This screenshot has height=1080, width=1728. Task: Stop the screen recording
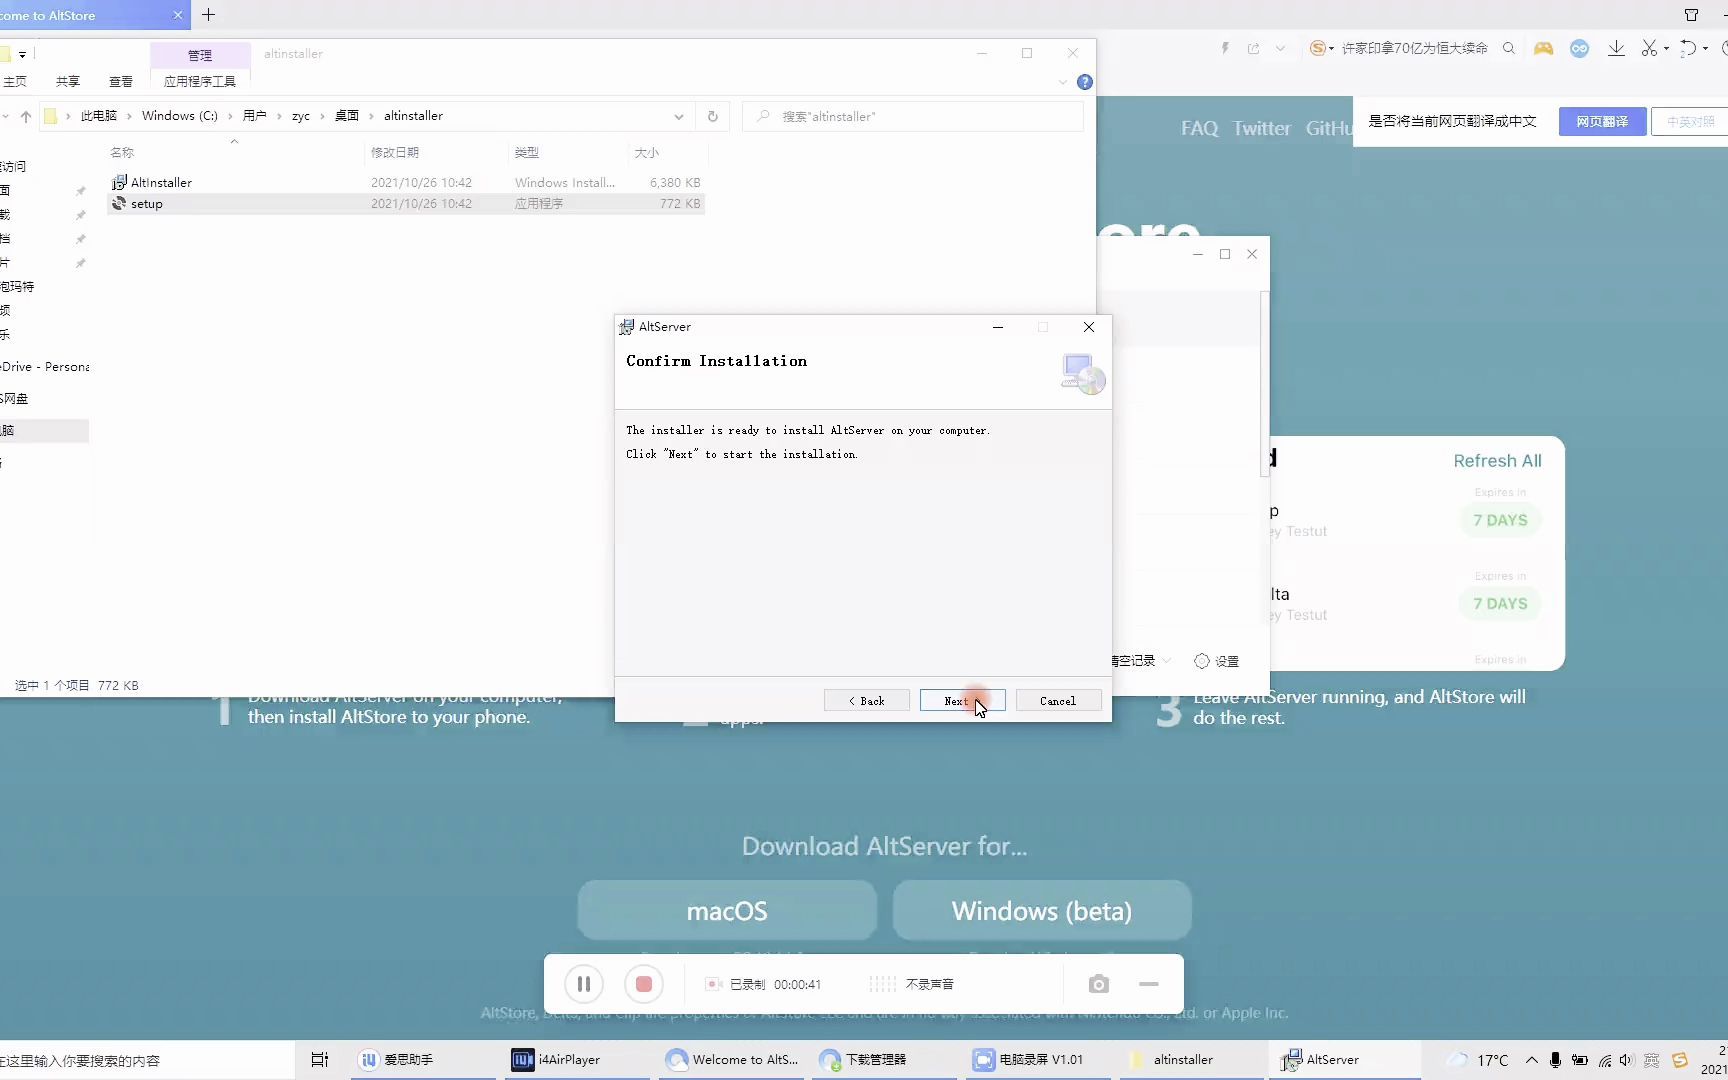[644, 984]
